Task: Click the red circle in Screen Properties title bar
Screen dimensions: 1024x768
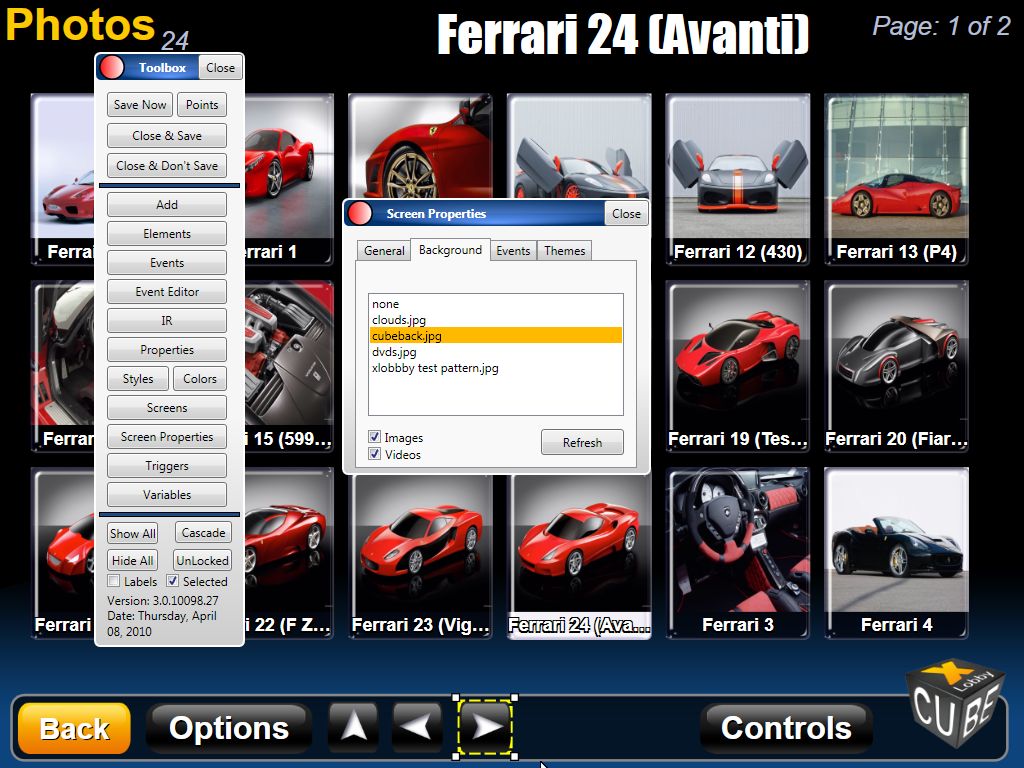Action: tap(359, 214)
